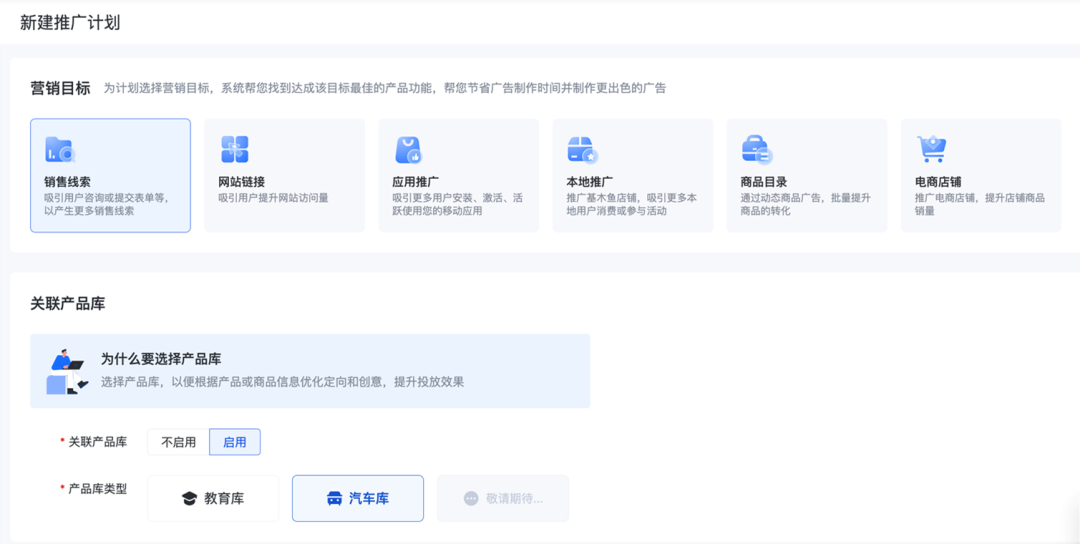This screenshot has height=544, width=1080.
Task: Pick the 商品目录 marketing goal card
Action: click(807, 176)
